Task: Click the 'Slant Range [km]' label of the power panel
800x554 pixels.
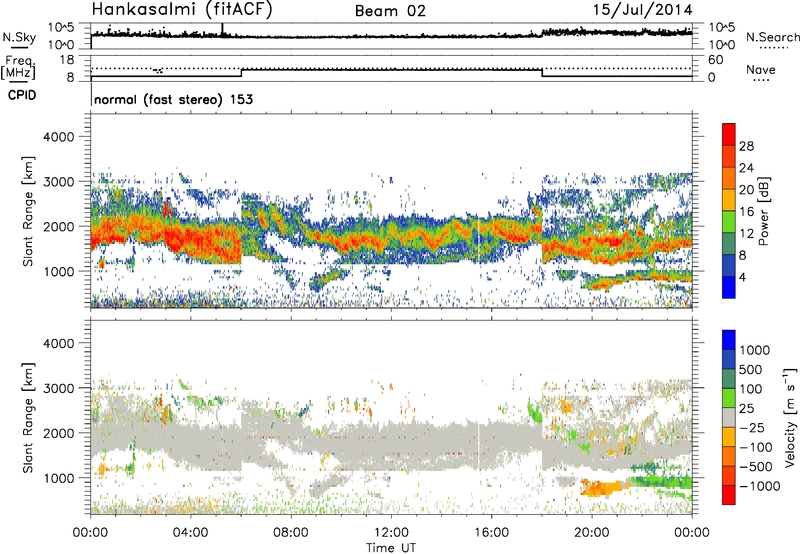Action: coord(28,211)
